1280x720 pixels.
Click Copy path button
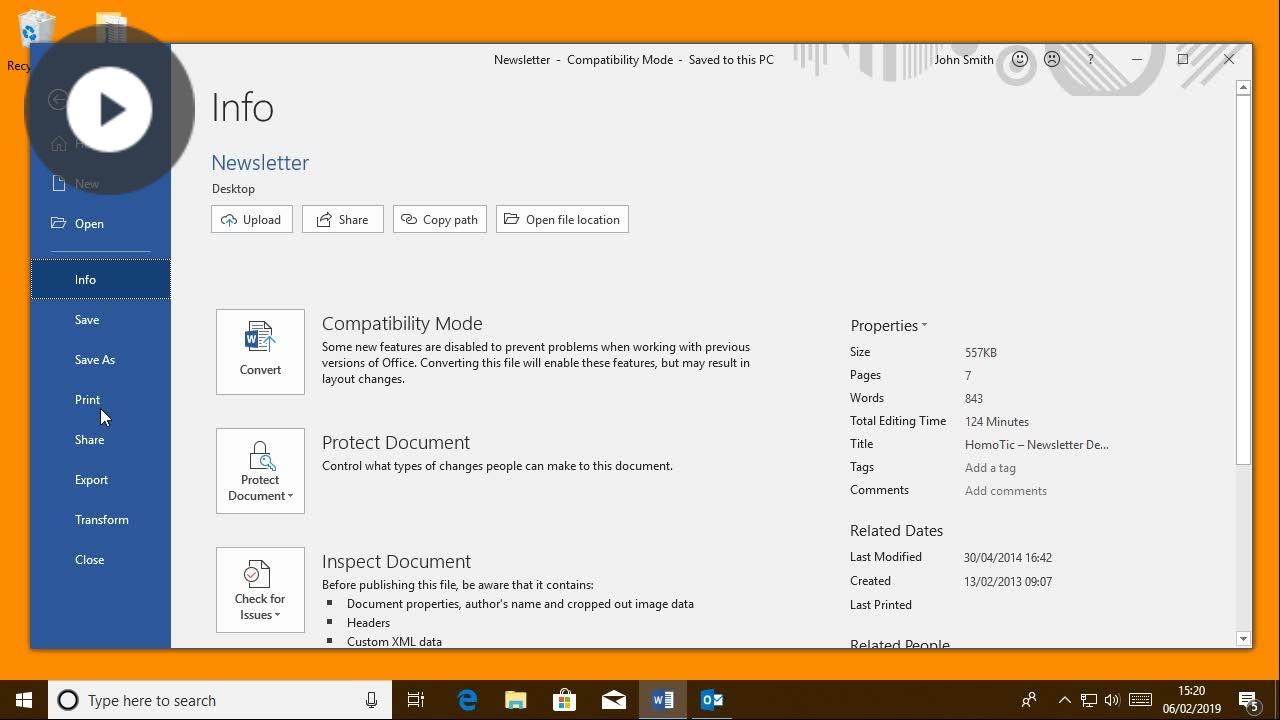tap(440, 220)
